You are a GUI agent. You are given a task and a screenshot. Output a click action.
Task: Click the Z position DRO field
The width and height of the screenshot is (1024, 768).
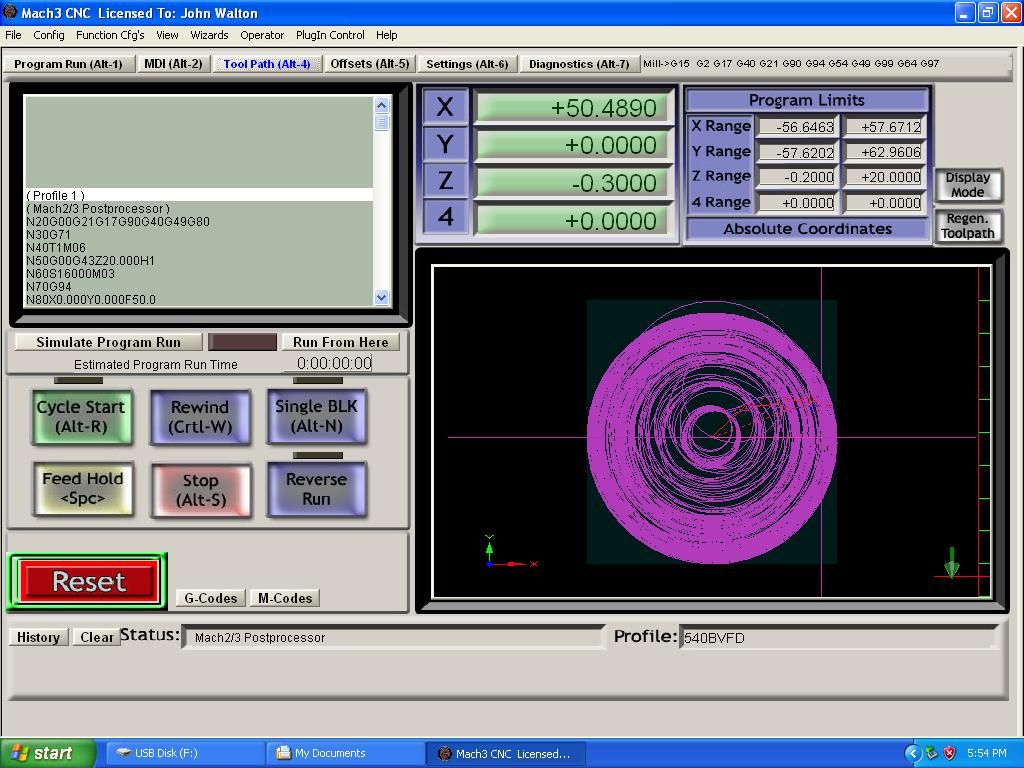pyautogui.click(x=572, y=183)
